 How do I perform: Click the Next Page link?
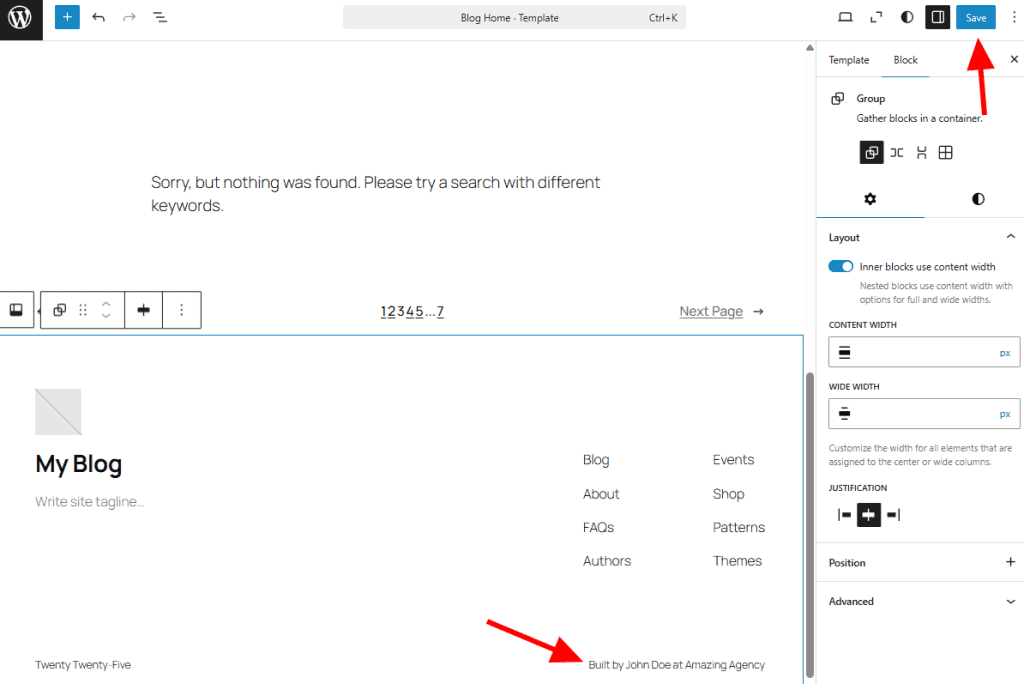pos(710,311)
